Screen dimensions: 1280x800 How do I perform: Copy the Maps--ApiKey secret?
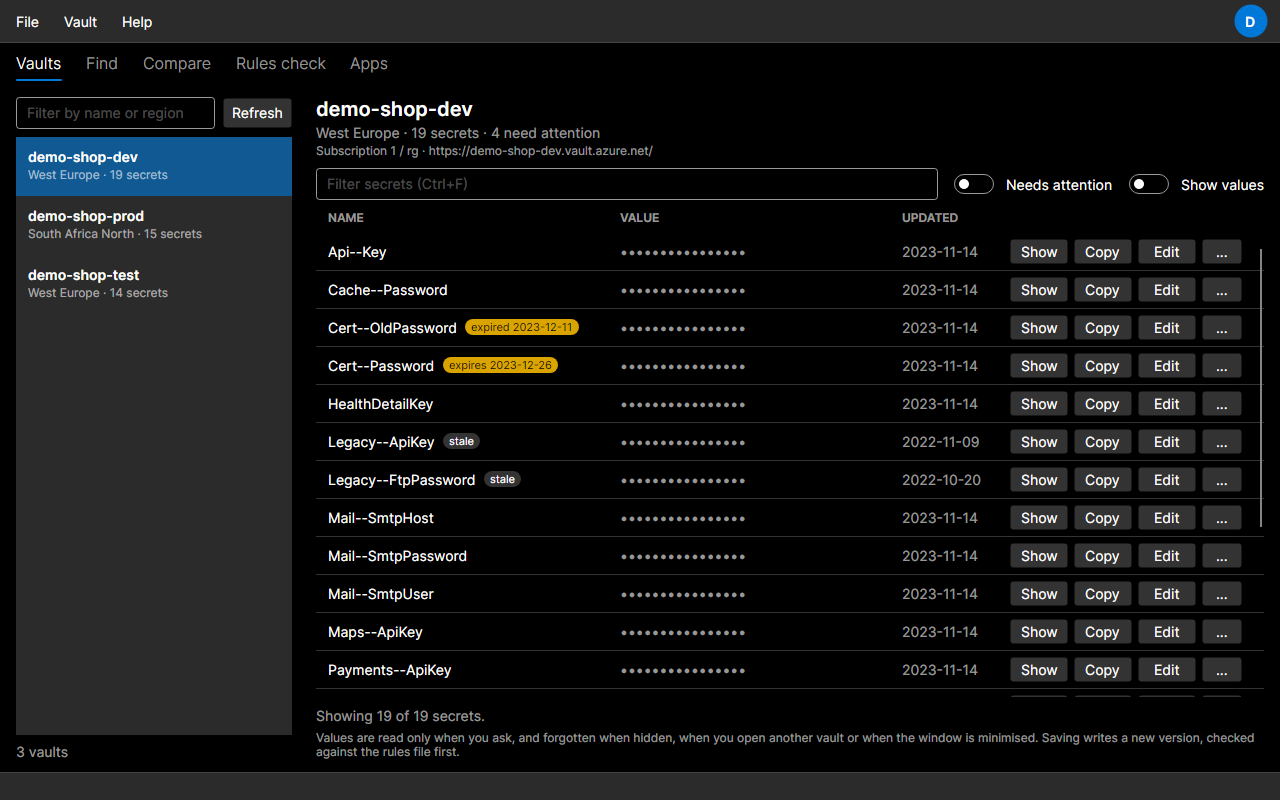1102,632
